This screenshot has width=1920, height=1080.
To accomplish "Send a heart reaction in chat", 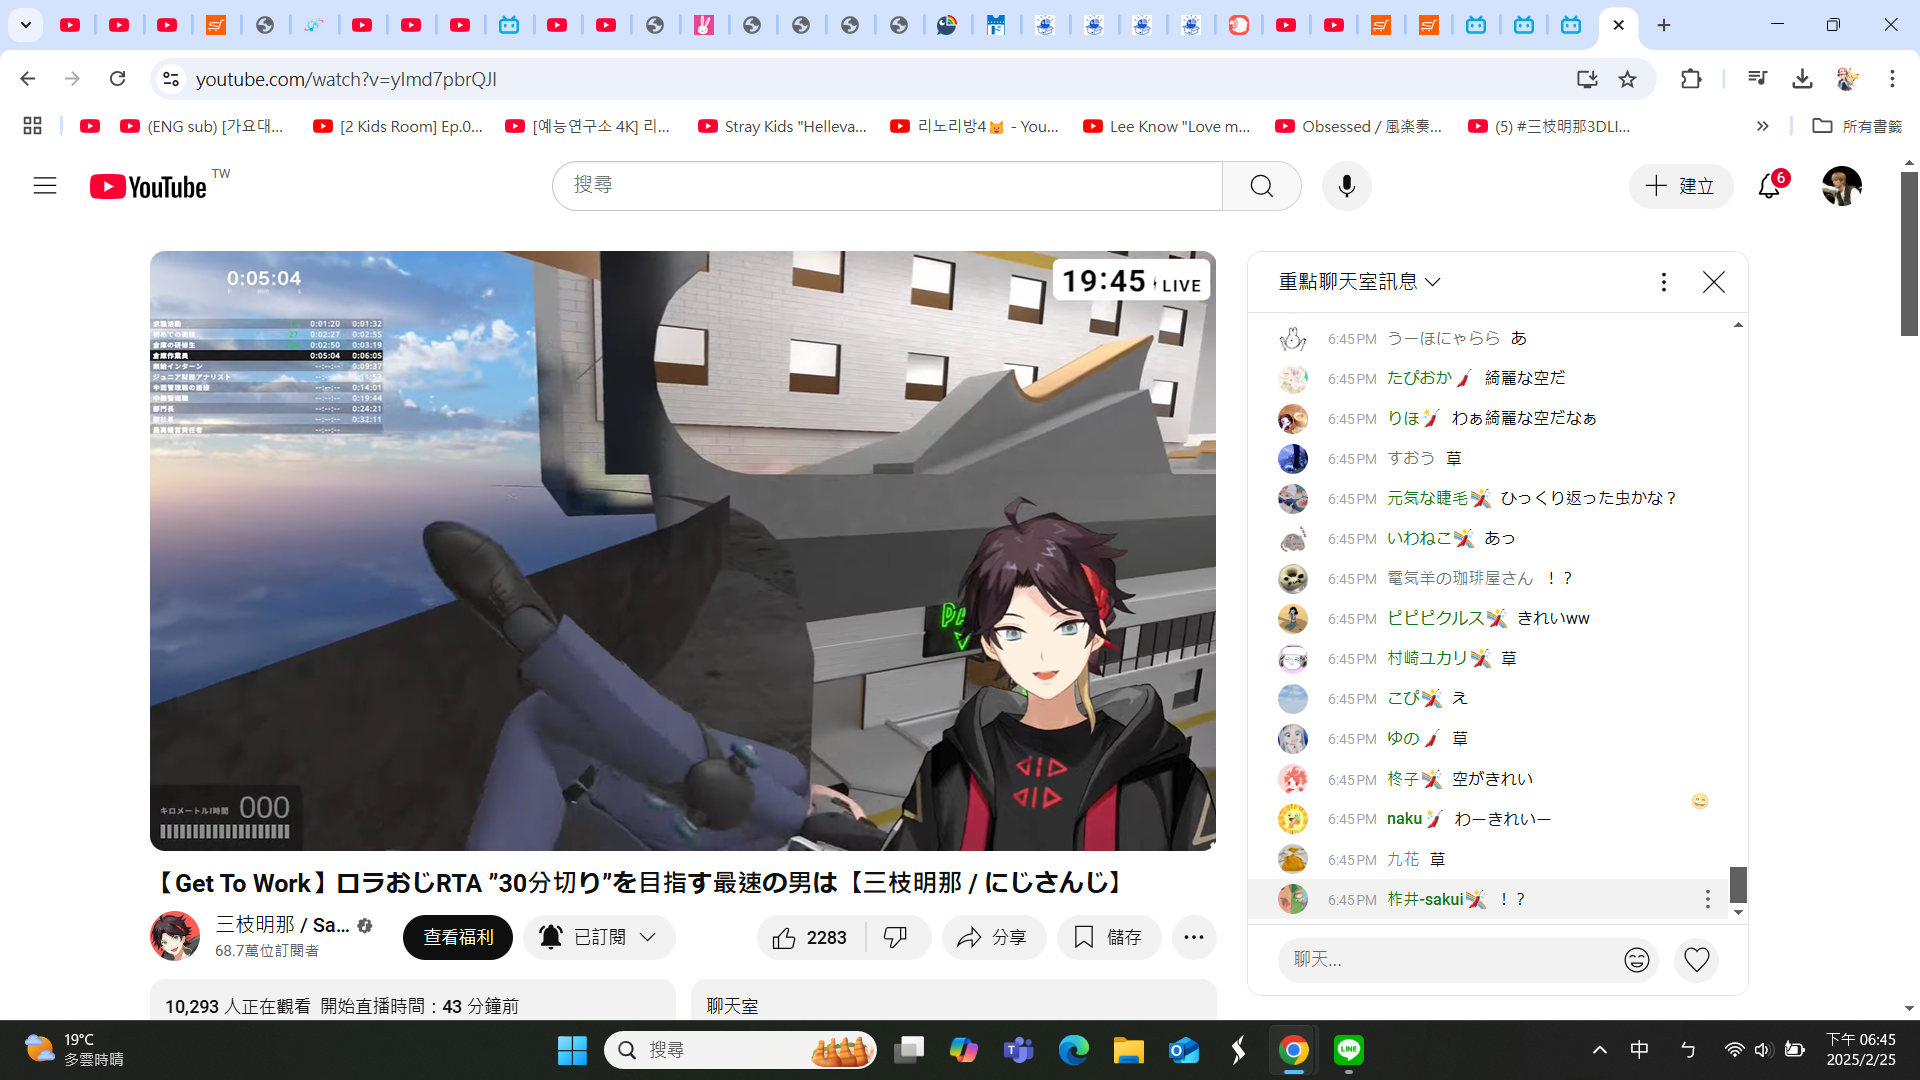I will [x=1697, y=960].
